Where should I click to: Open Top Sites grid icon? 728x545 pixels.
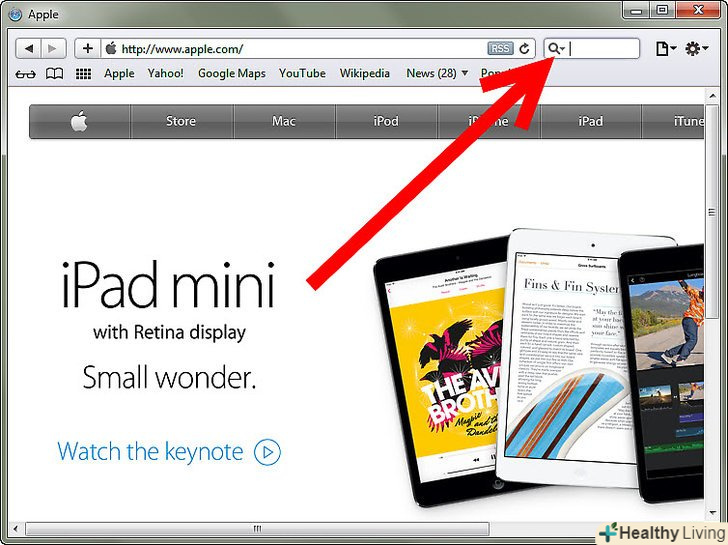tap(83, 74)
